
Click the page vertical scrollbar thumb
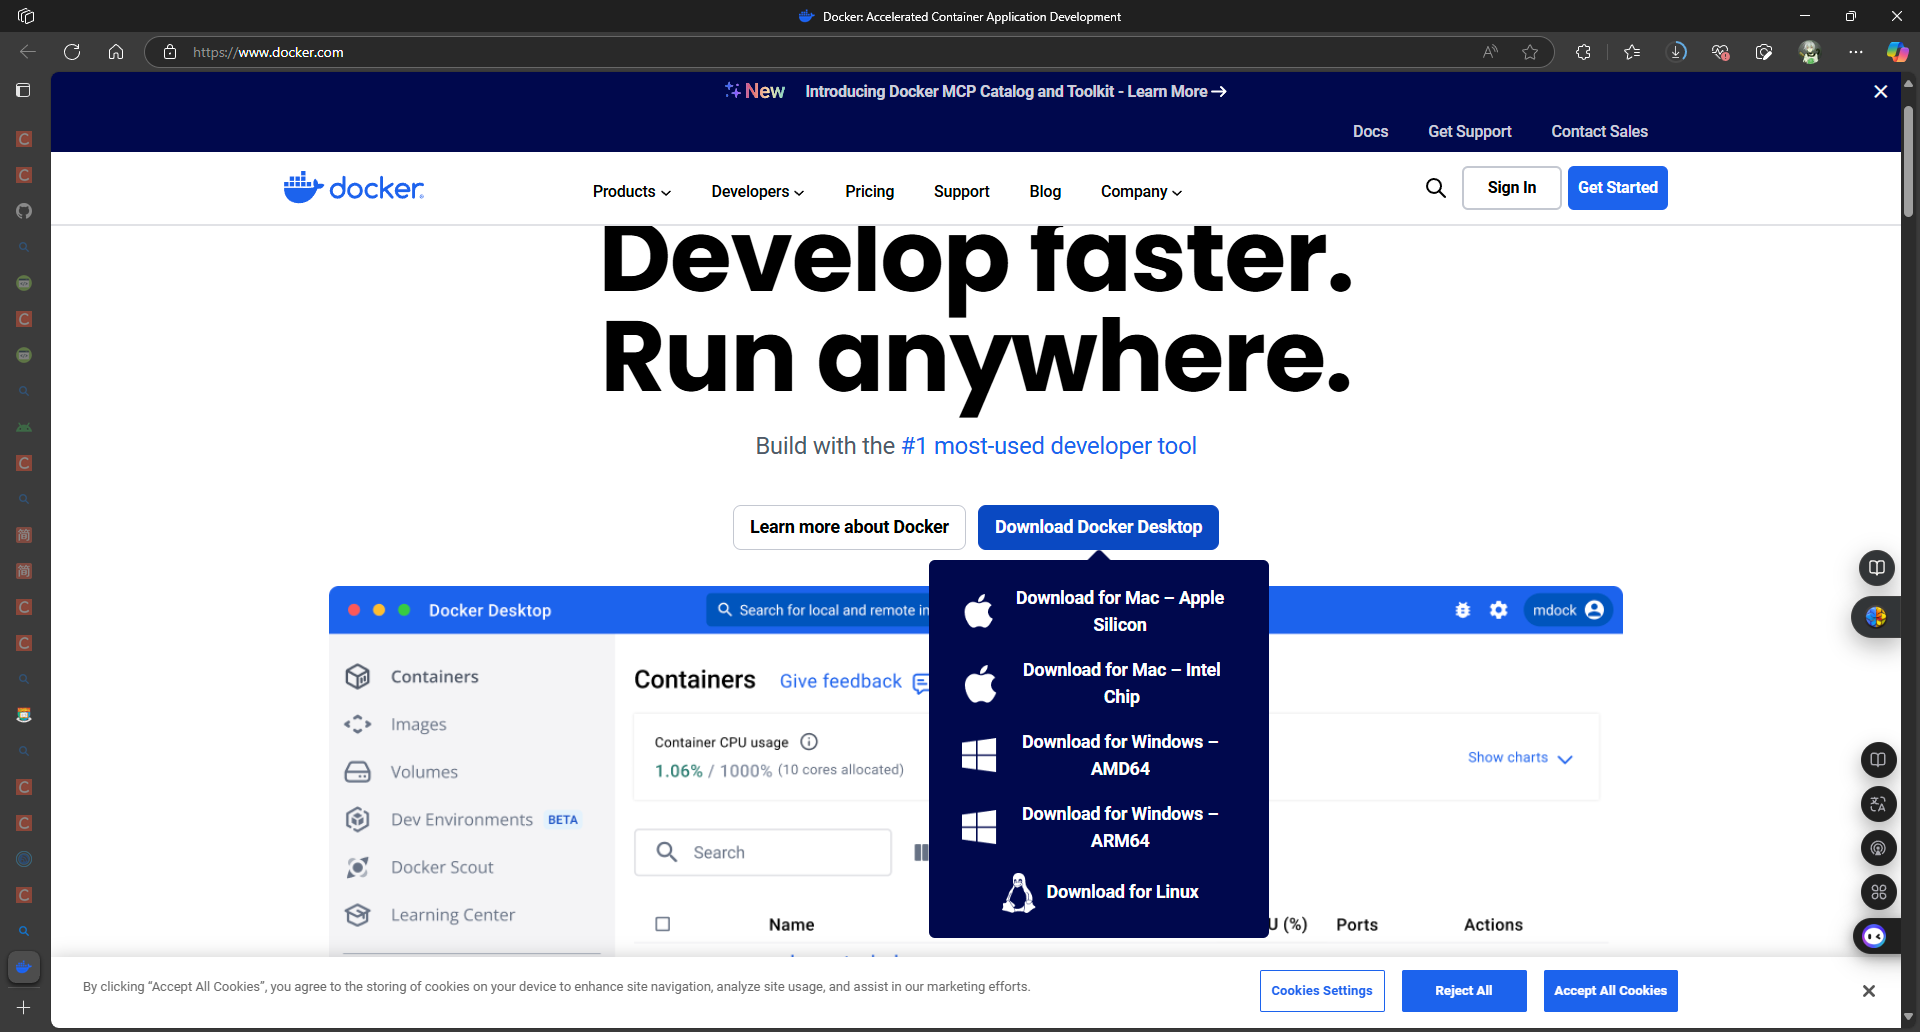click(1908, 160)
